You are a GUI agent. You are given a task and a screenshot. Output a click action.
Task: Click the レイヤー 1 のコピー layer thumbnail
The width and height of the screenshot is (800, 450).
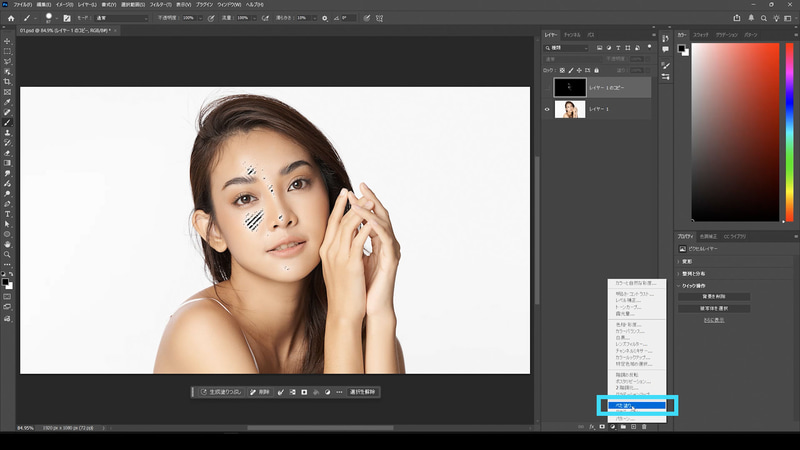(570, 88)
